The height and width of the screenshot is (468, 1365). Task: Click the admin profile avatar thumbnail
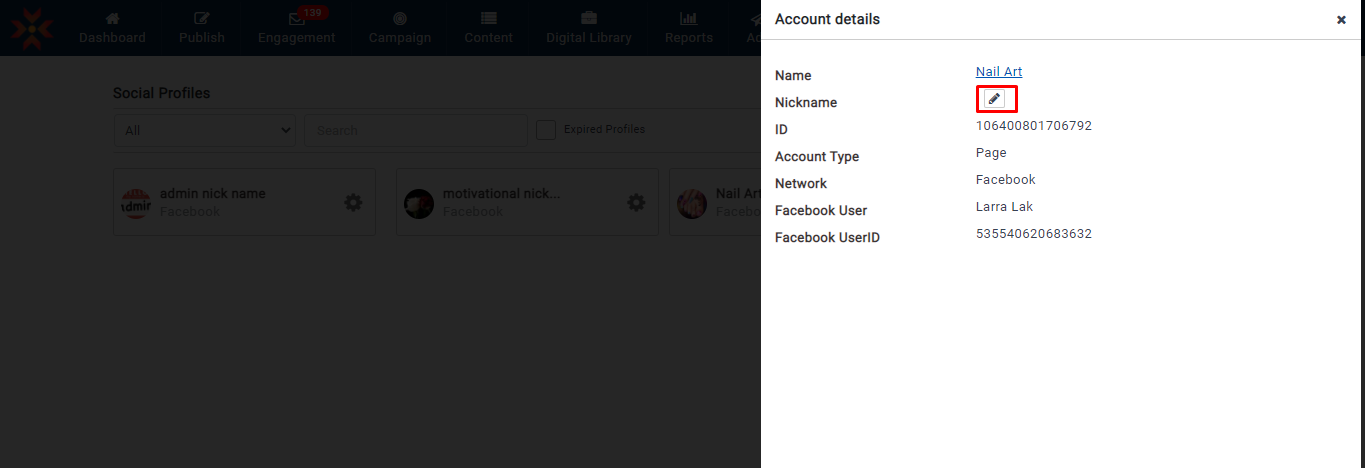point(136,203)
